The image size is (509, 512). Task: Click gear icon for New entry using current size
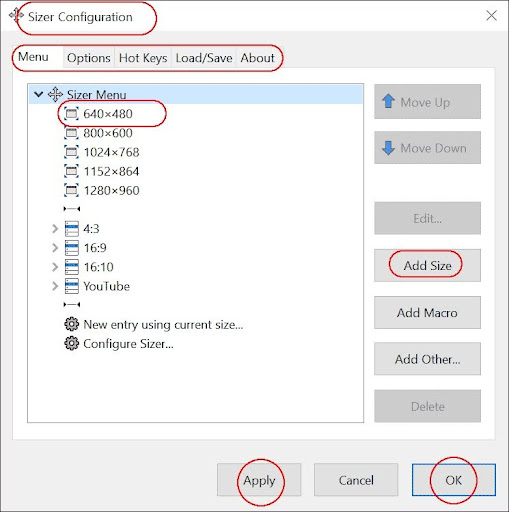point(71,324)
